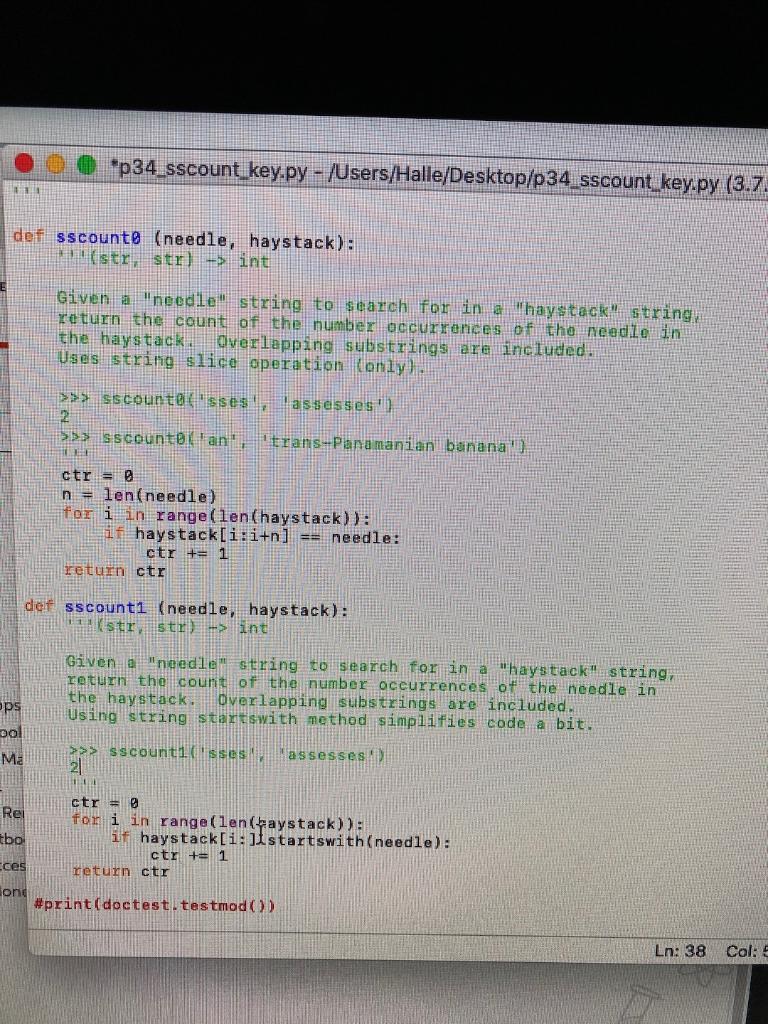This screenshot has width=768, height=1024.
Task: Click doctest line with 'trans-Panamanian banana'
Action: (294, 441)
